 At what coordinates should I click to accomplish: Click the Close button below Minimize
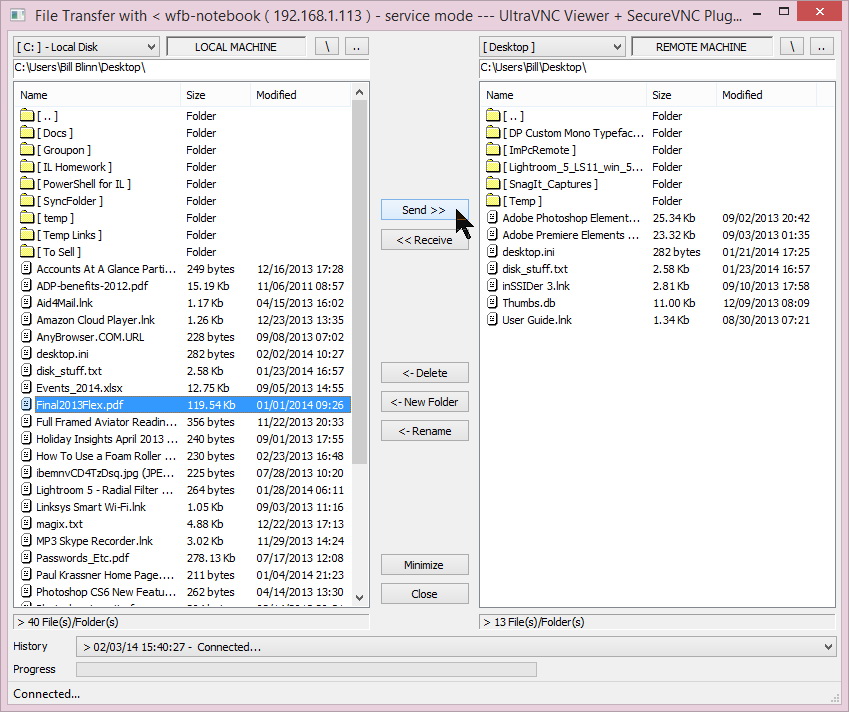click(x=424, y=594)
